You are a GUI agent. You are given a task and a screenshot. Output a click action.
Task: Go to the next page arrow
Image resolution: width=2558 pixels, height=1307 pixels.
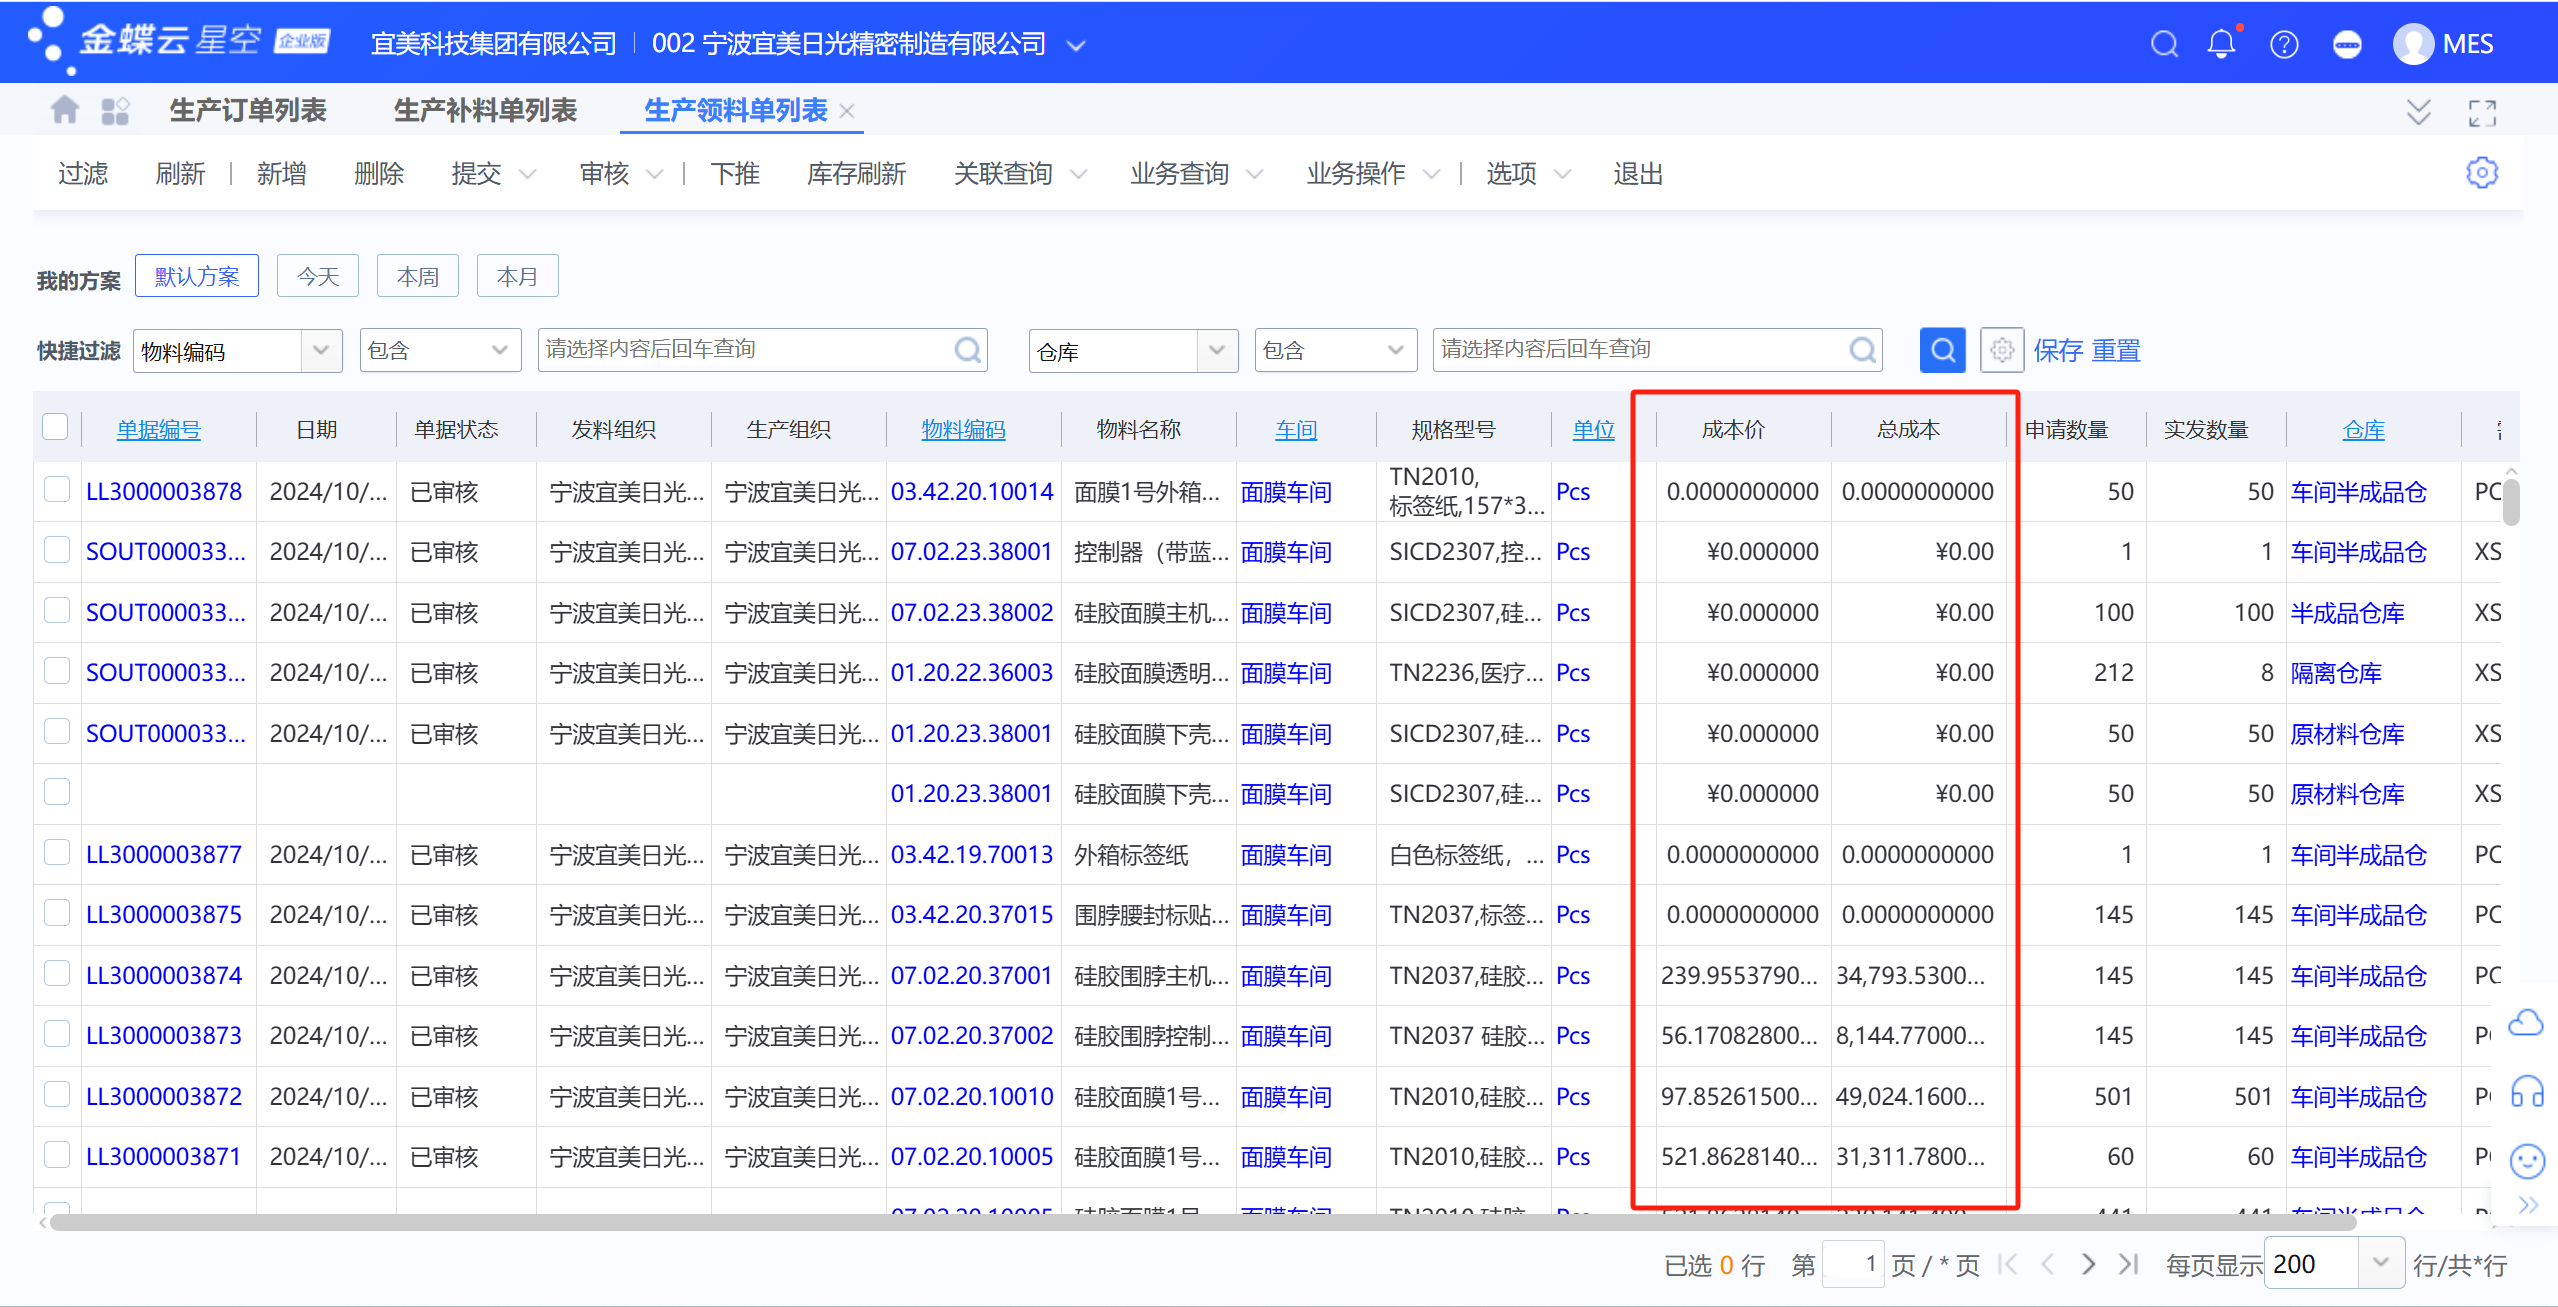click(2088, 1264)
